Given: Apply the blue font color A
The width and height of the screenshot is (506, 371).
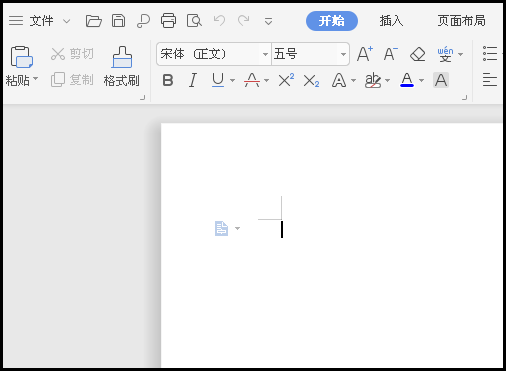Looking at the screenshot, I should (x=407, y=80).
